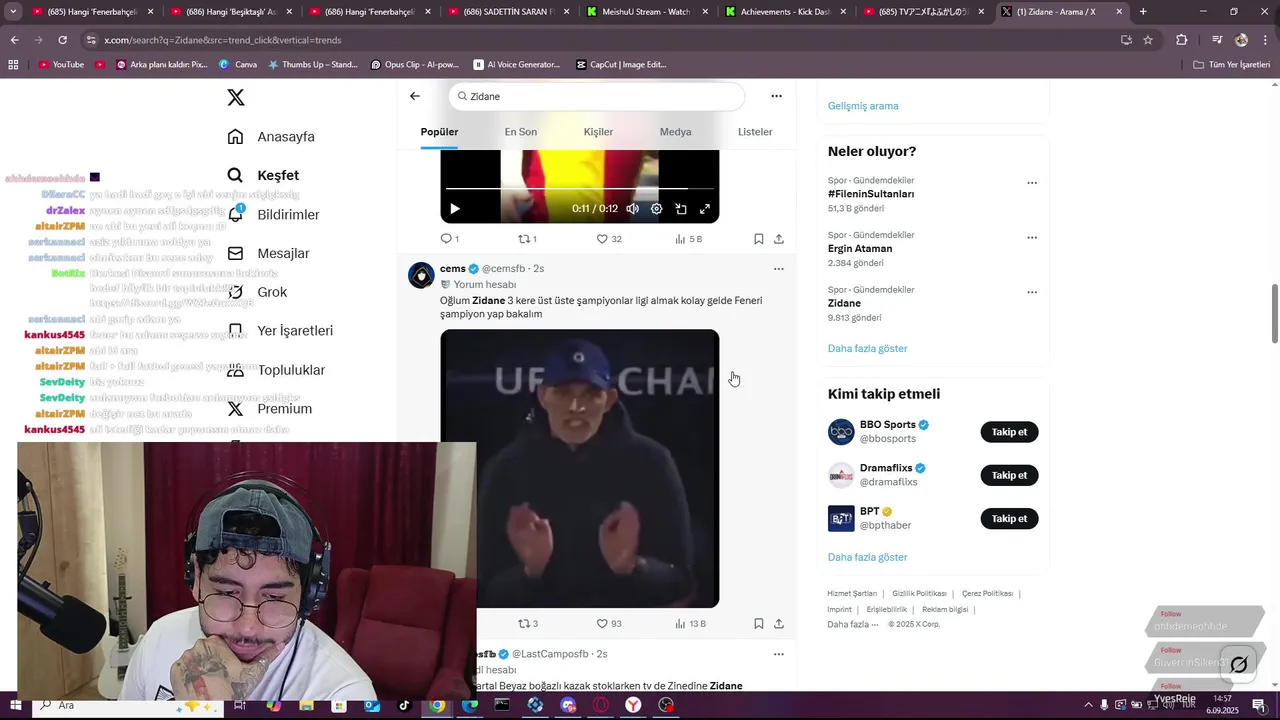Open video settings gear
This screenshot has width=1280, height=720.
coord(657,209)
